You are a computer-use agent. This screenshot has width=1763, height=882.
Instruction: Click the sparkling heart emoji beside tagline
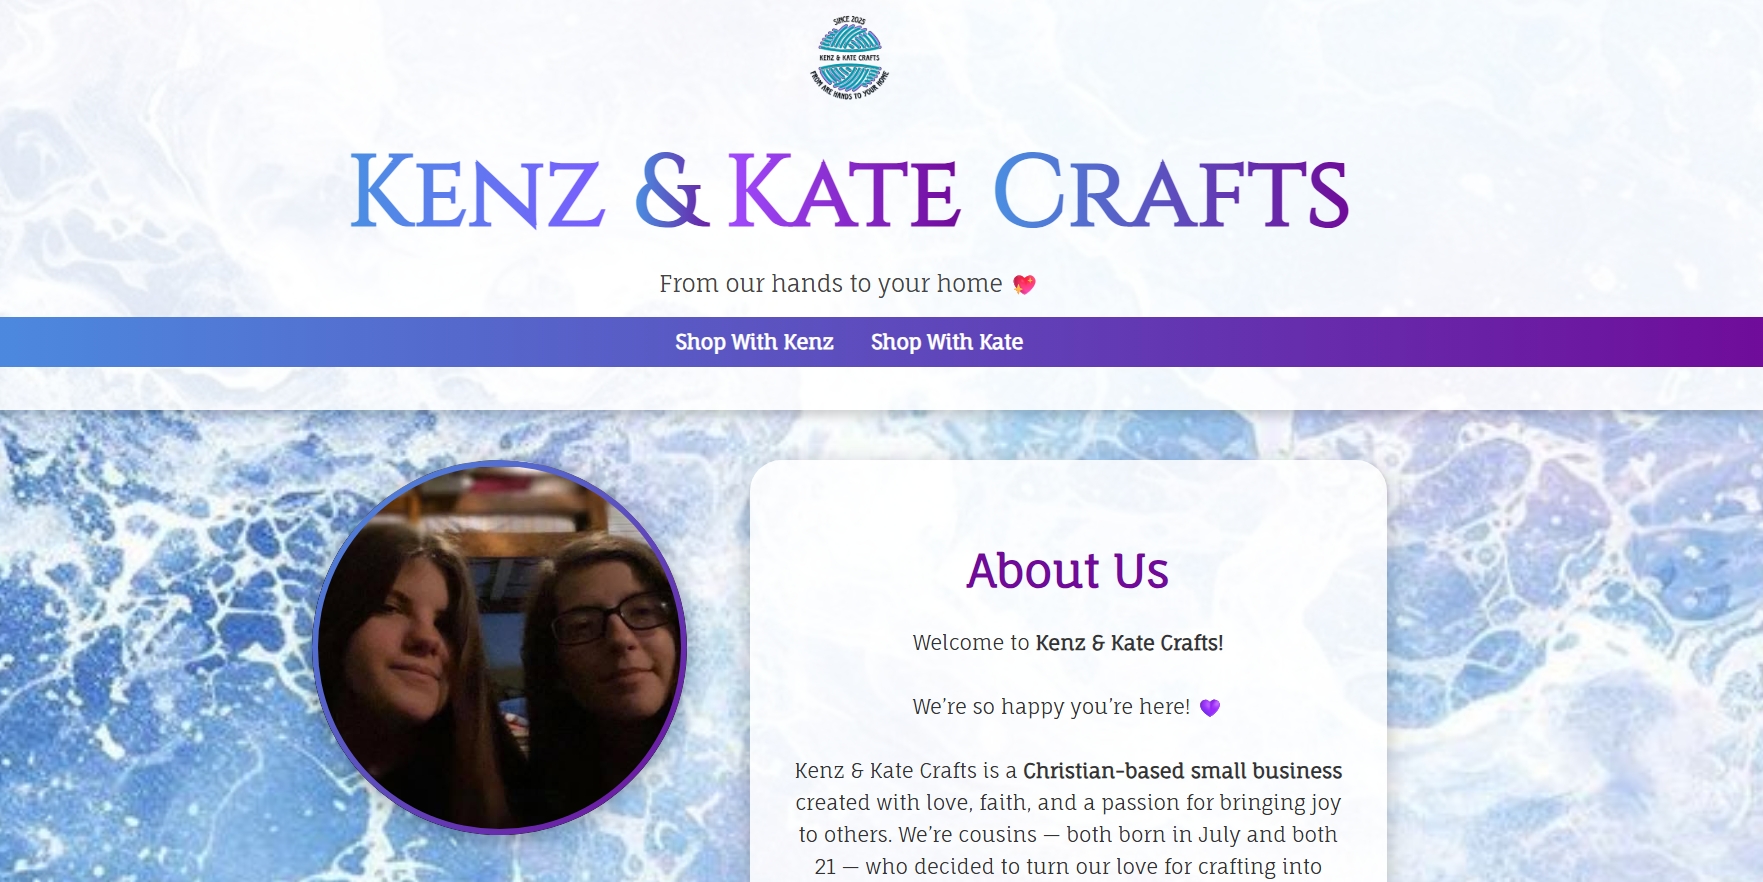pos(1024,285)
